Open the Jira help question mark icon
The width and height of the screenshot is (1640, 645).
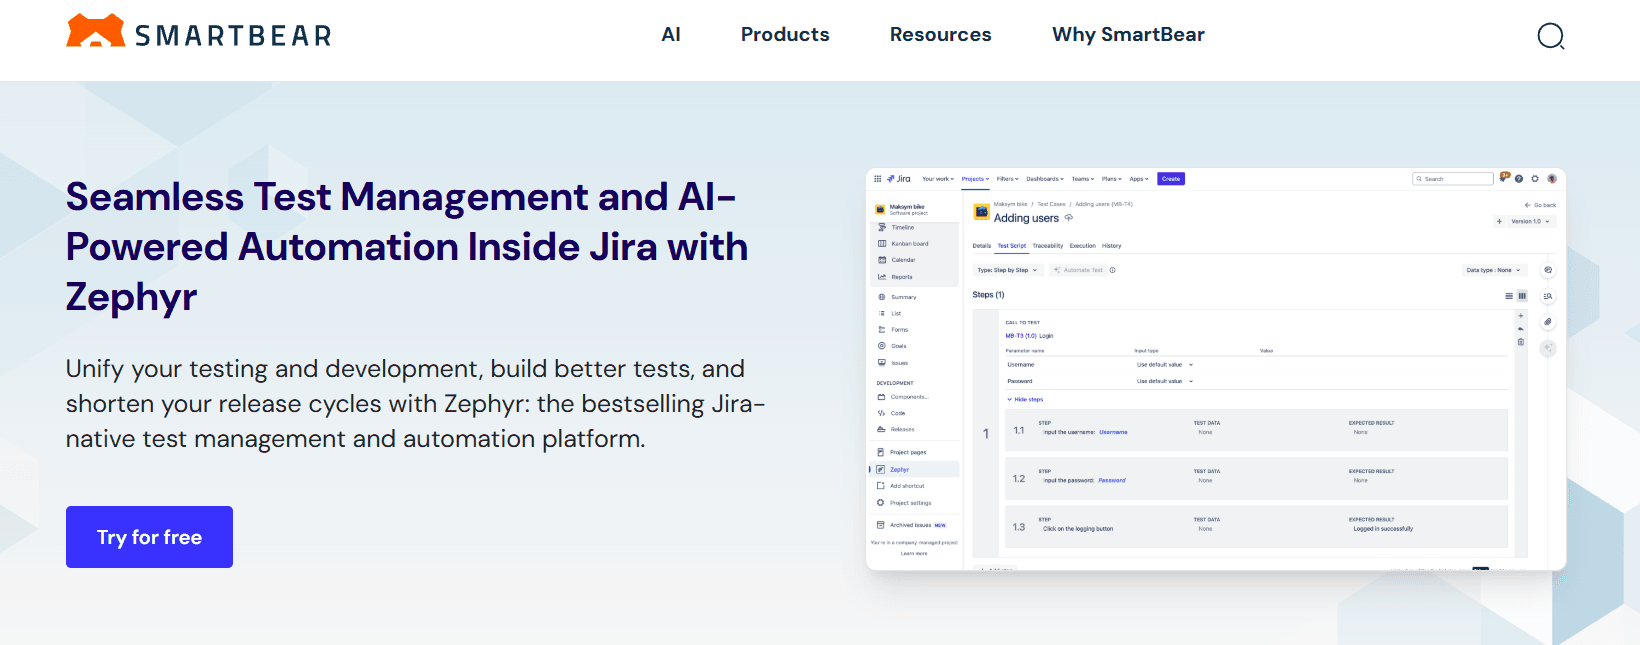(x=1519, y=179)
